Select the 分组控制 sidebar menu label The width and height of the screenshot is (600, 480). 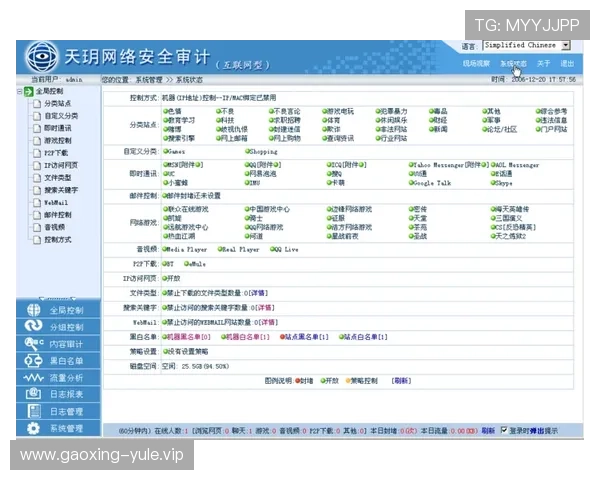tap(67, 327)
